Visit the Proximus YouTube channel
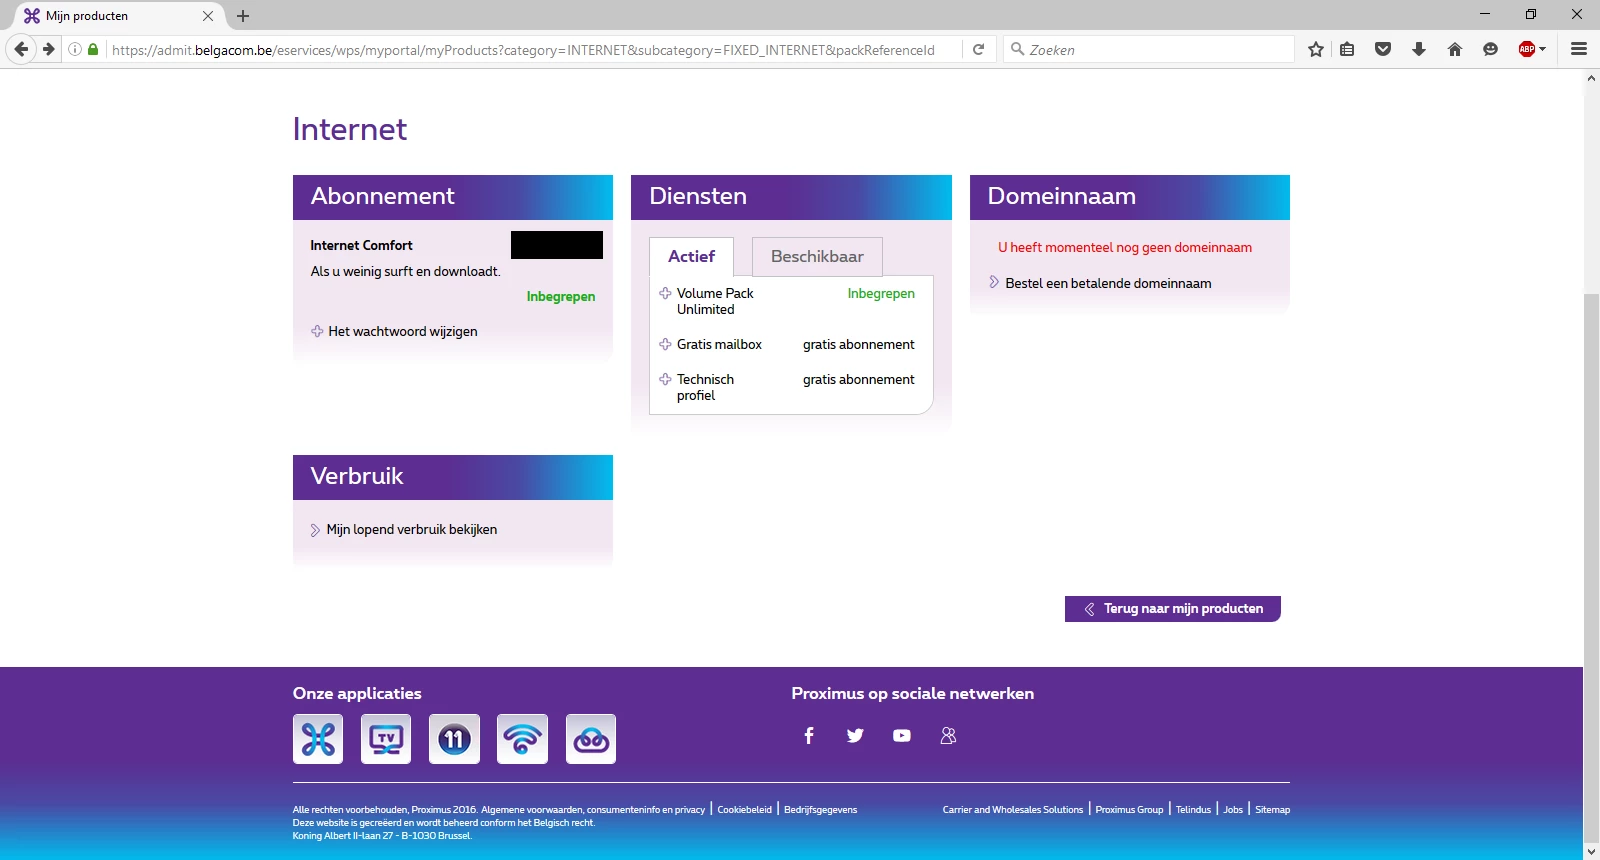The height and width of the screenshot is (860, 1600). (x=902, y=736)
